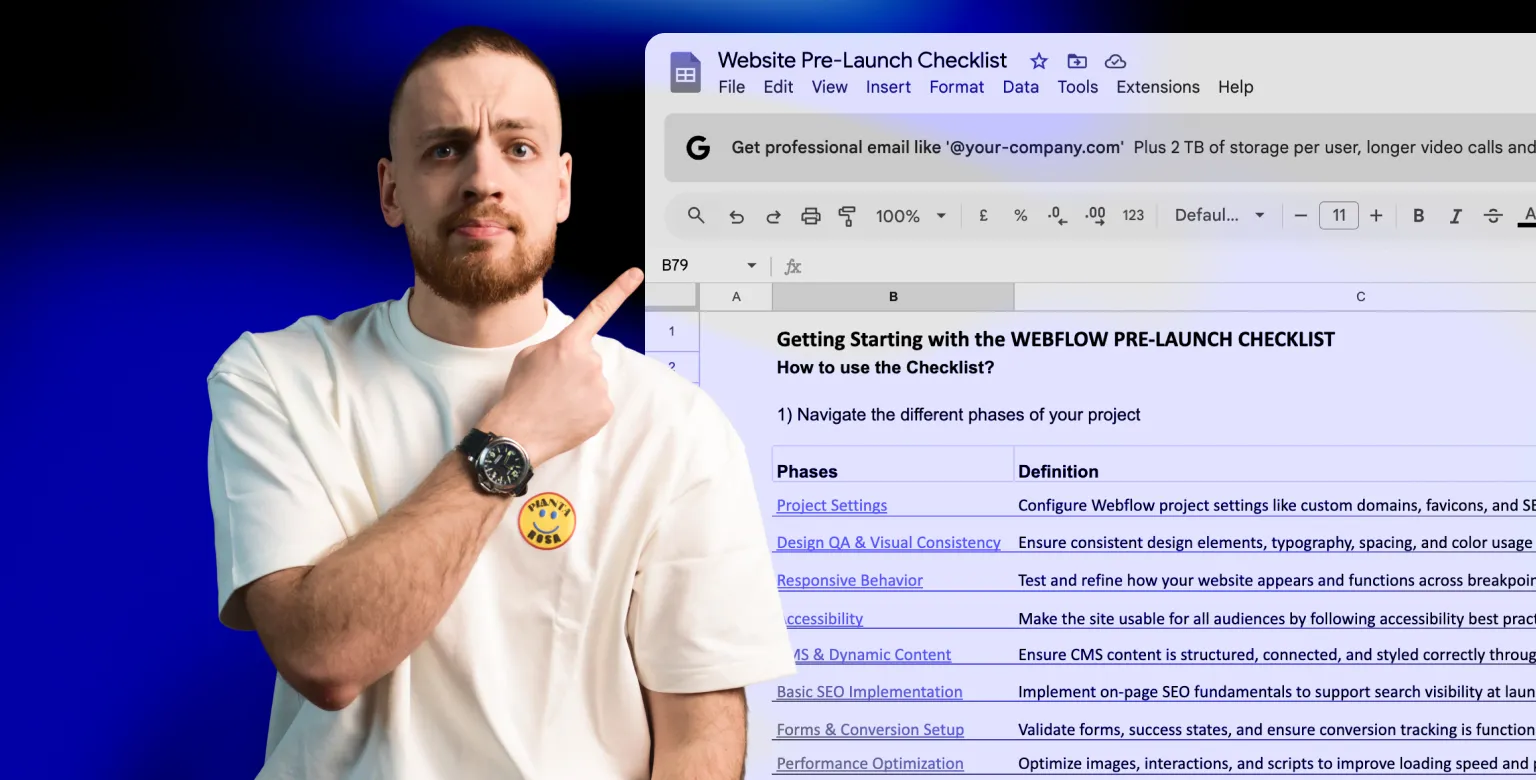Open the Edit menu
Screen dimensions: 1536x780
pyautogui.click(x=778, y=87)
